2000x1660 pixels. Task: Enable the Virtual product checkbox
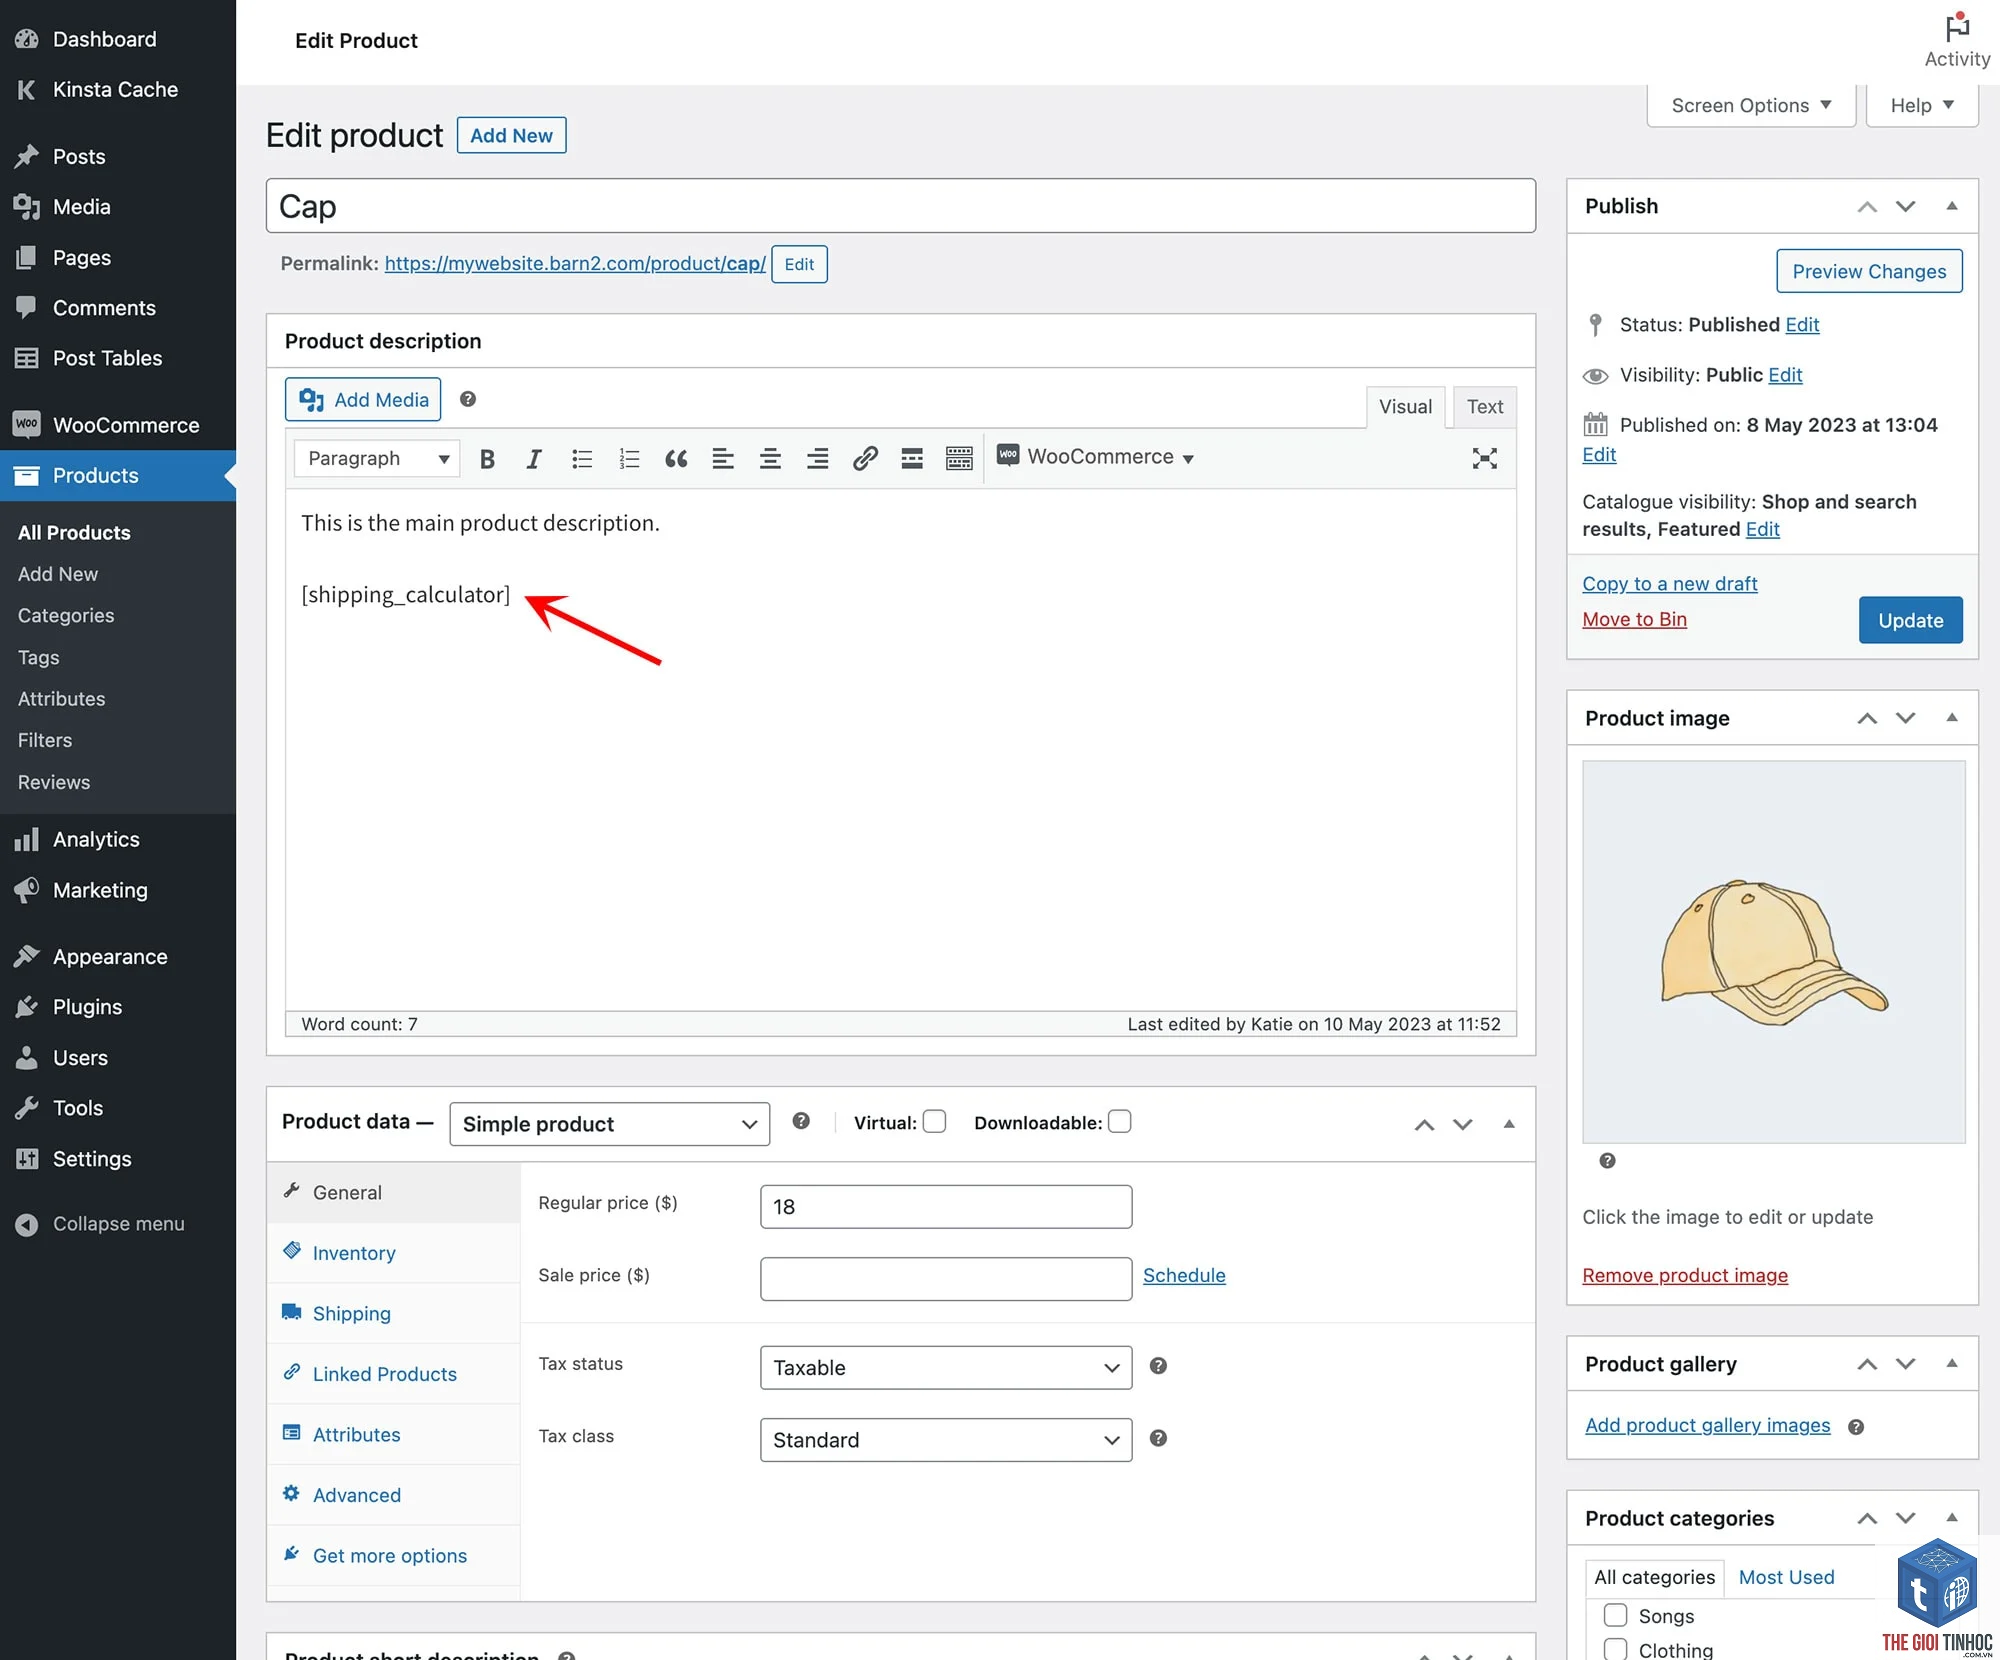pos(935,1122)
